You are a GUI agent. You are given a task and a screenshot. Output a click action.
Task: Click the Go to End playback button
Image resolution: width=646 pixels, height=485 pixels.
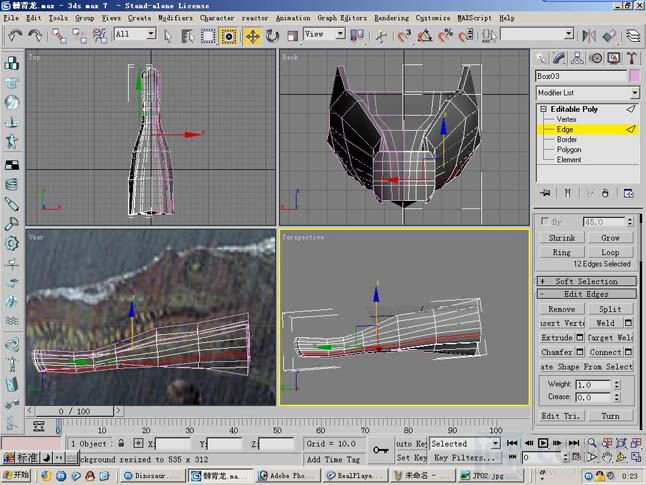pyautogui.click(x=574, y=443)
